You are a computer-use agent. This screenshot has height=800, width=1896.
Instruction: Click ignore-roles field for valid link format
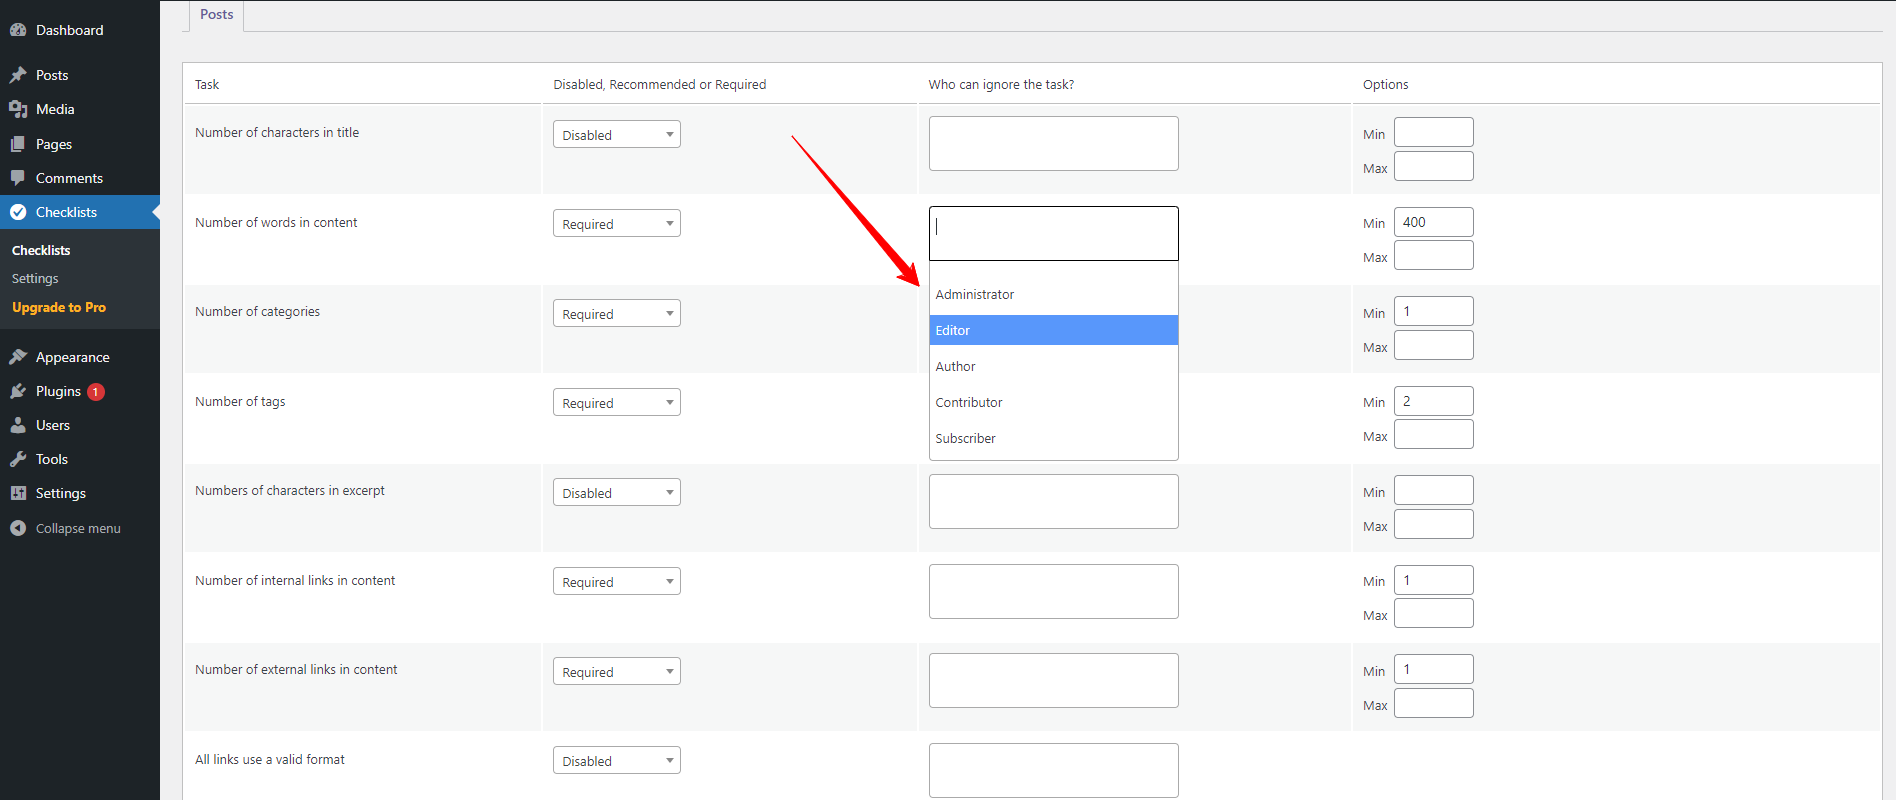tap(1054, 770)
